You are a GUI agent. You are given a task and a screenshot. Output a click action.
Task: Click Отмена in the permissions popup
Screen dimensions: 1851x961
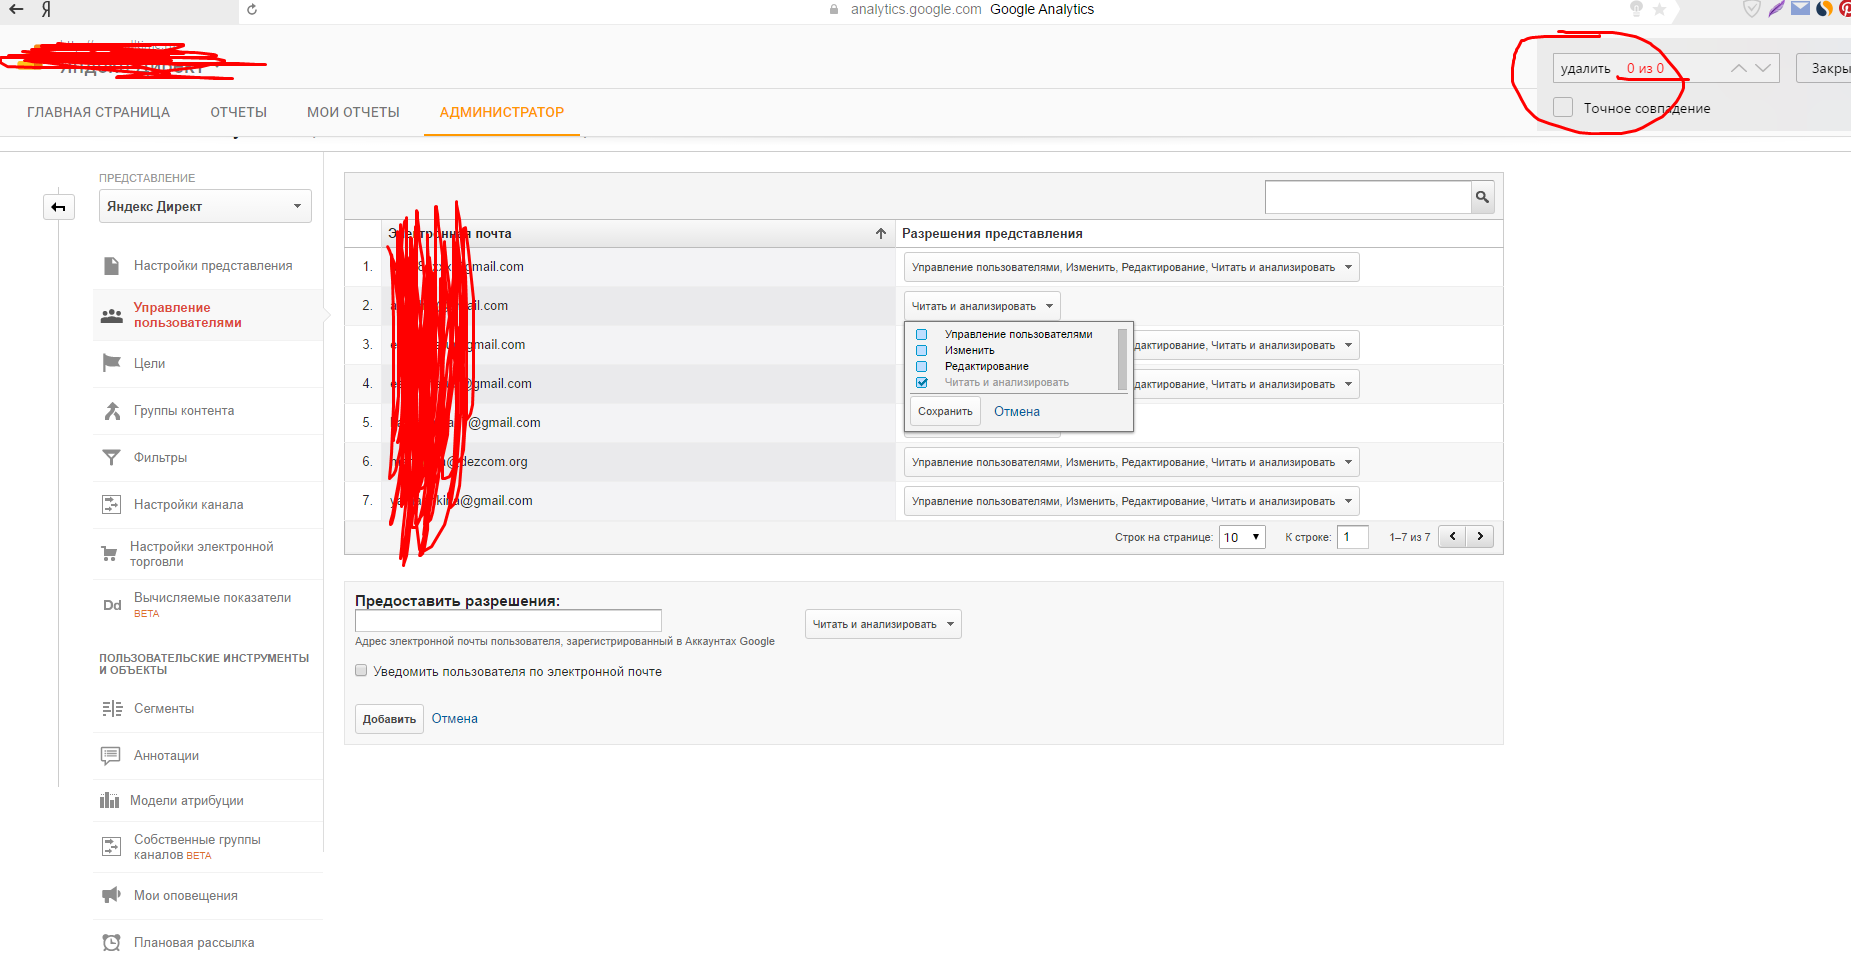(1017, 412)
